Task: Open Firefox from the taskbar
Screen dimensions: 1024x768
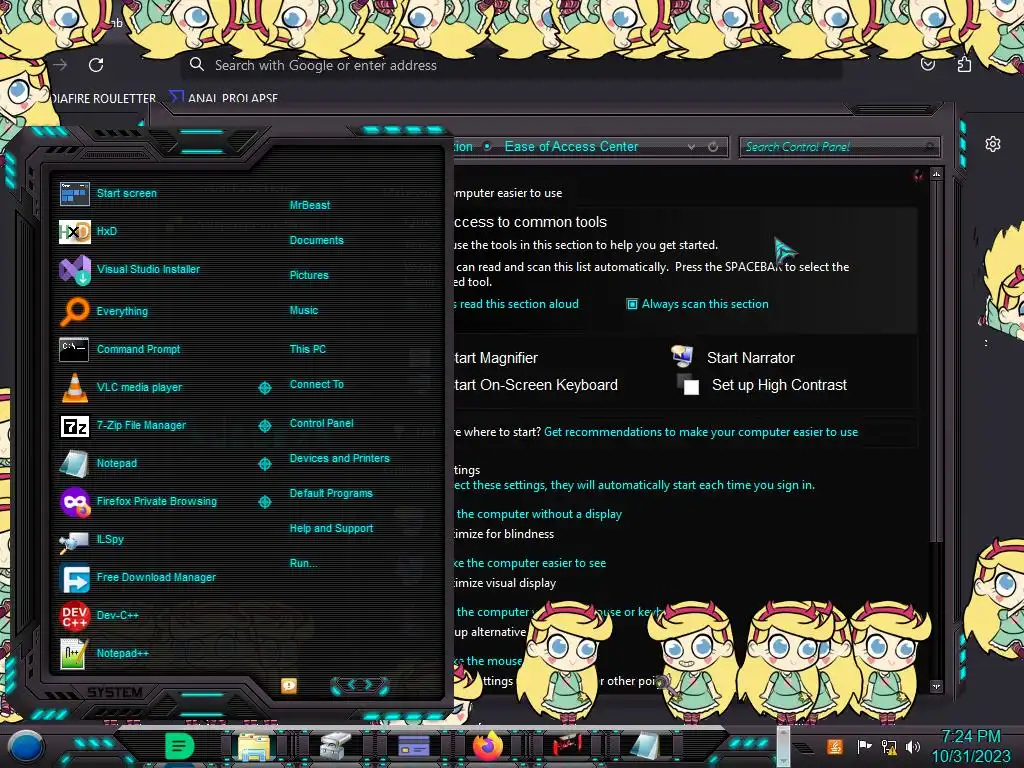Action: (x=488, y=746)
